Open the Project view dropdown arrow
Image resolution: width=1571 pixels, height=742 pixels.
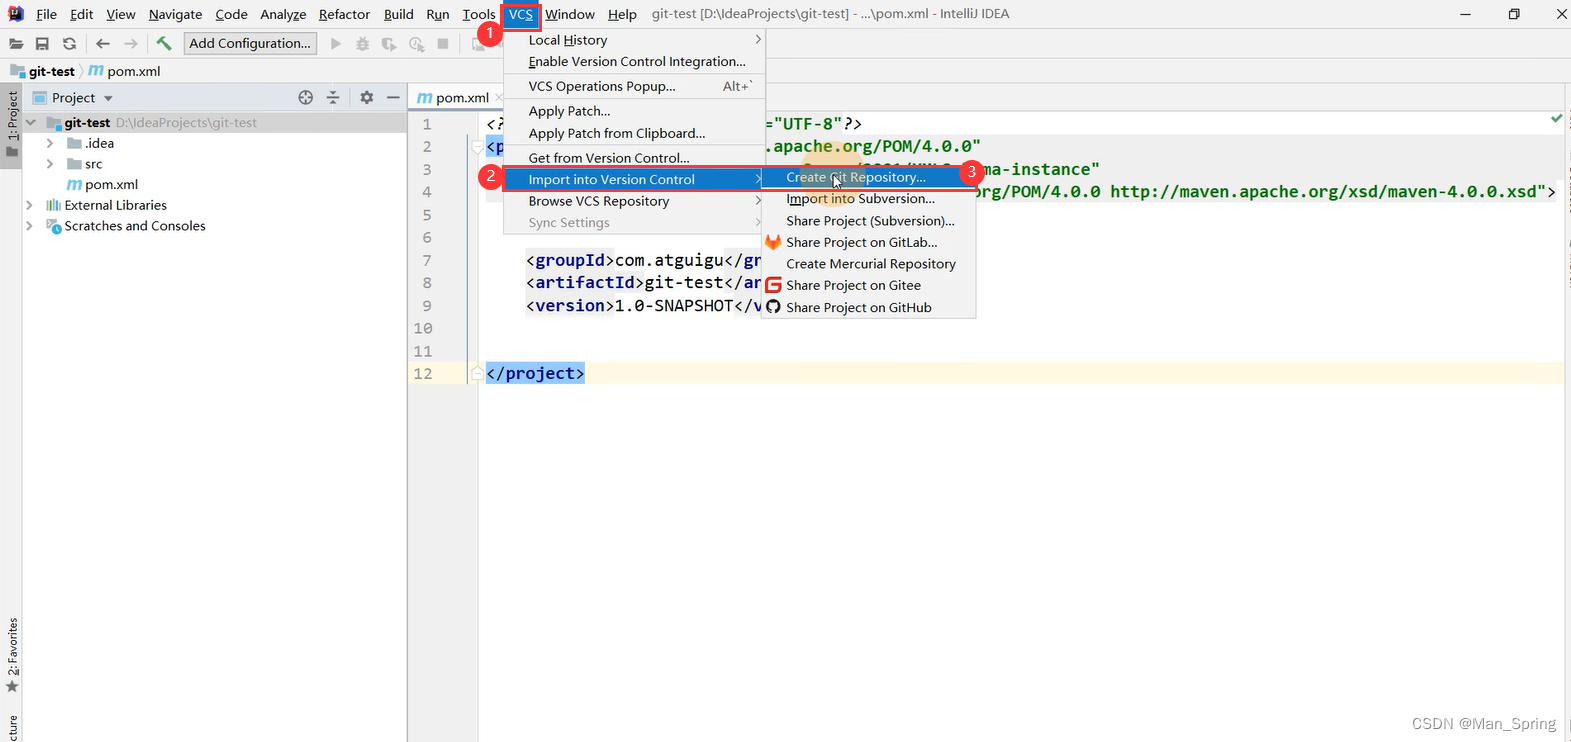108,98
